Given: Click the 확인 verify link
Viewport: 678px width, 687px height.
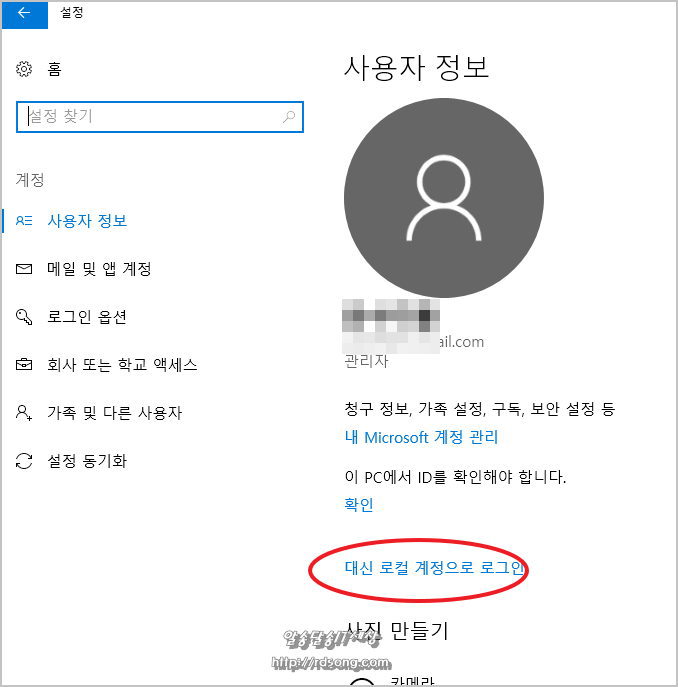Looking at the screenshot, I should pyautogui.click(x=359, y=504).
